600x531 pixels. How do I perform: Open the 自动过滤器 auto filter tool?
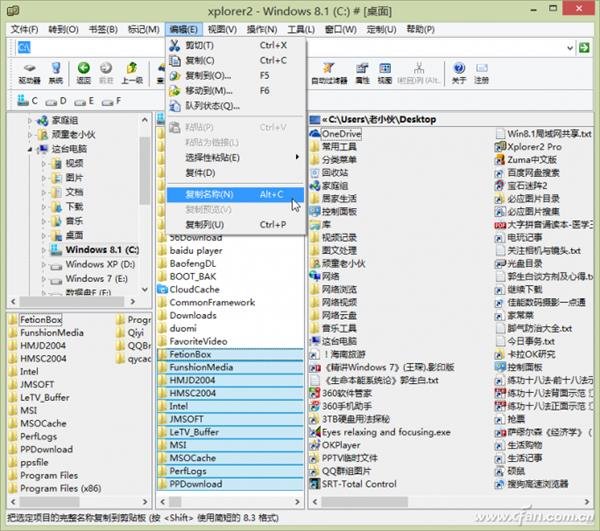tap(329, 73)
